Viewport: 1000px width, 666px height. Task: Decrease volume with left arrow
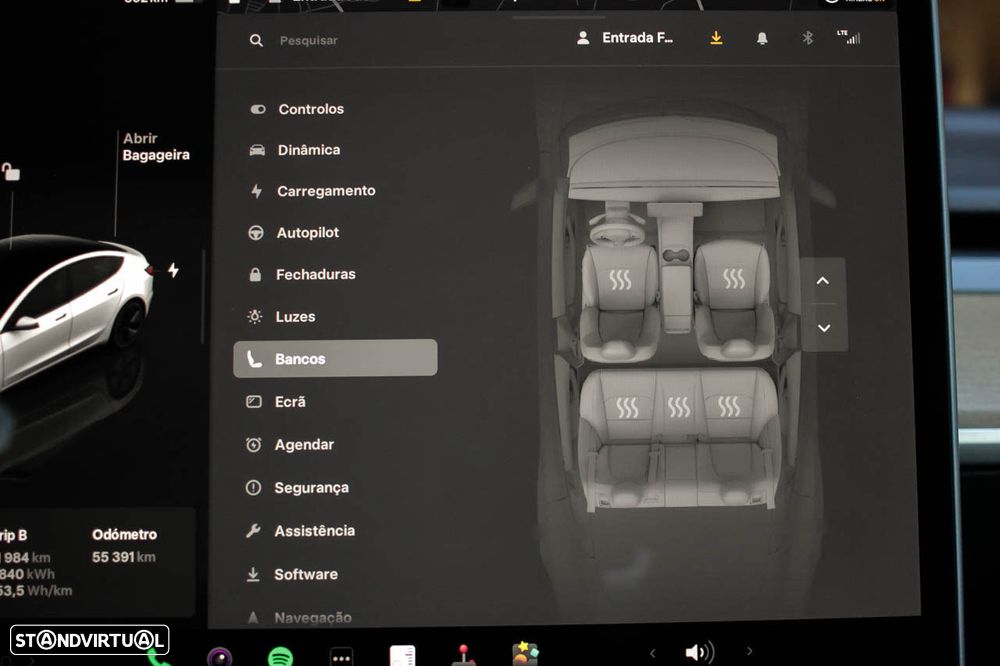coord(652,653)
